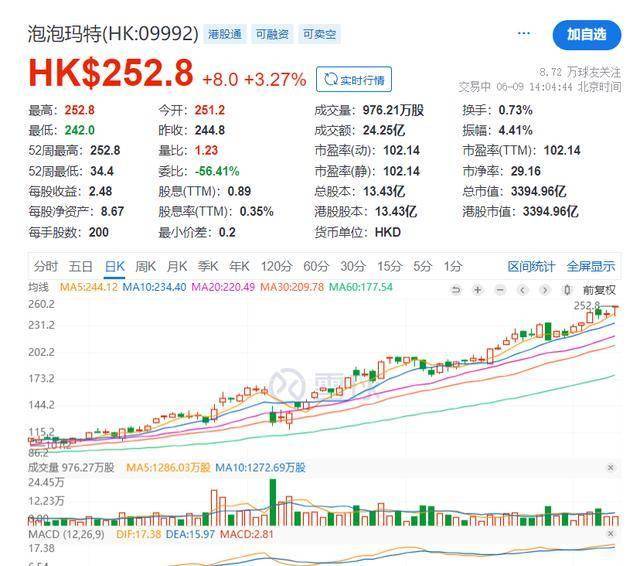Close the MACD indicator panel

coord(611,534)
